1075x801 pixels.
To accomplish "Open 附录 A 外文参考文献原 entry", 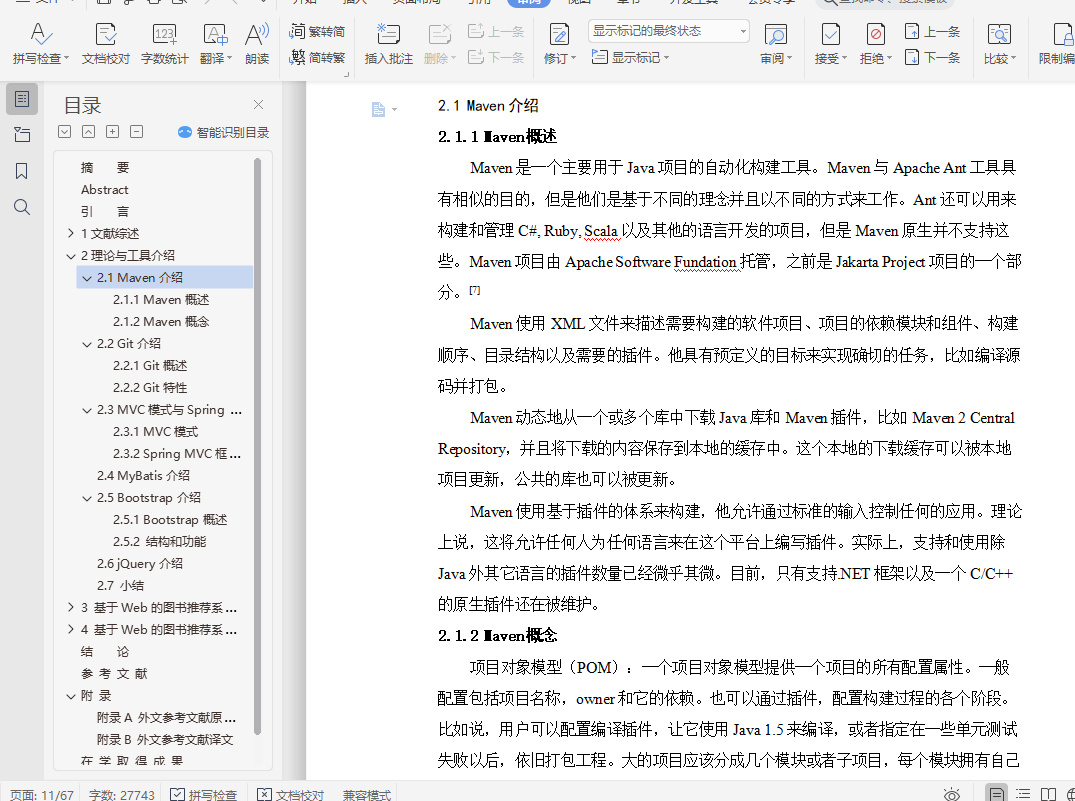I will coord(167,717).
